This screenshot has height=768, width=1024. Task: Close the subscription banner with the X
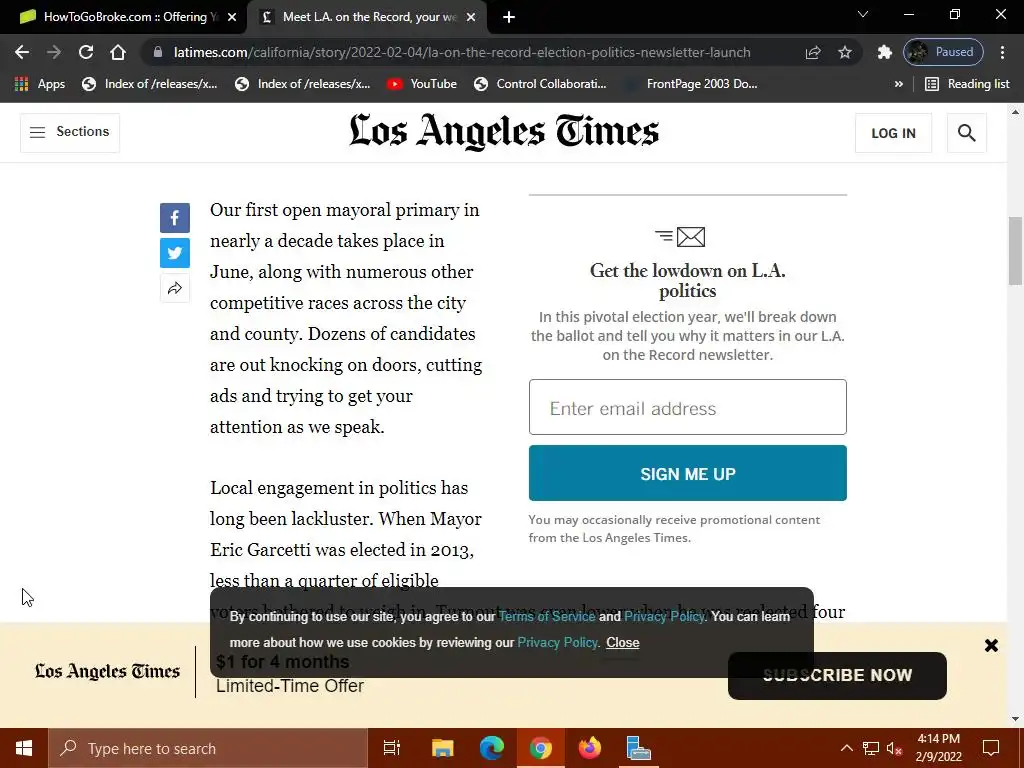click(991, 646)
